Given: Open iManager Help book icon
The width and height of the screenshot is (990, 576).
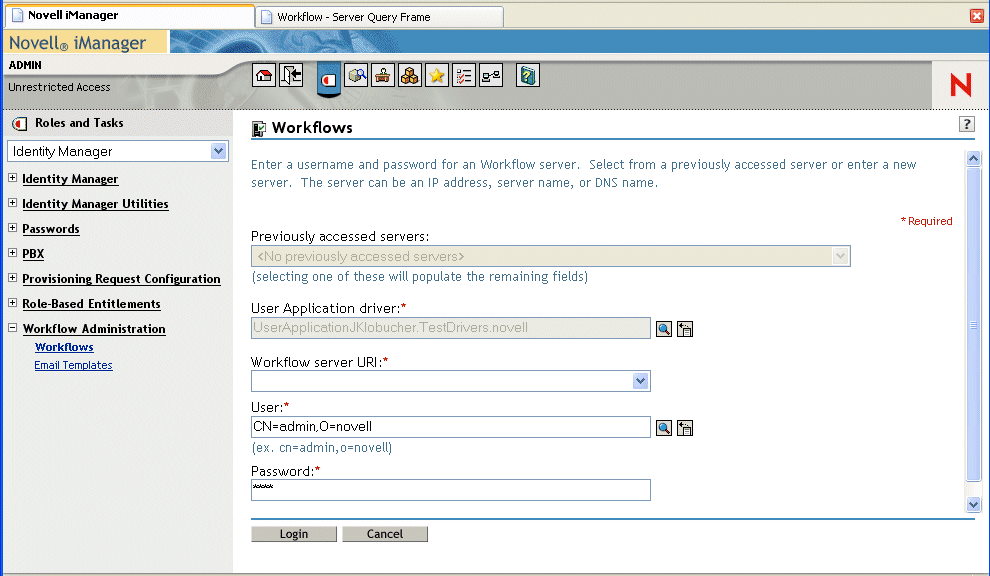Looking at the screenshot, I should click(527, 75).
